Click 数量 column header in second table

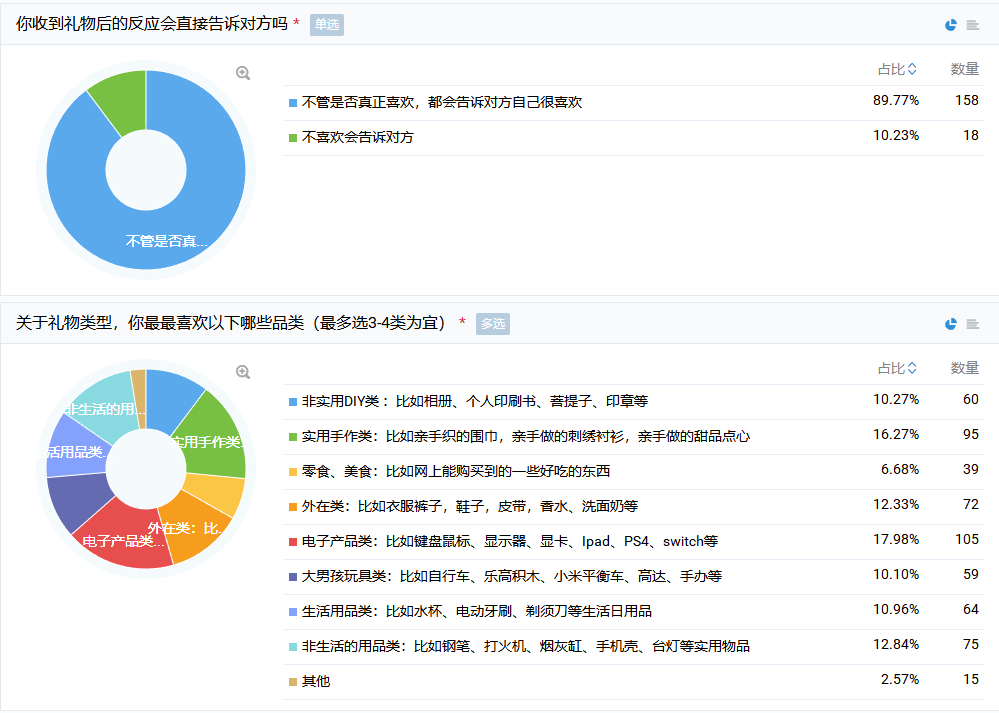[965, 368]
